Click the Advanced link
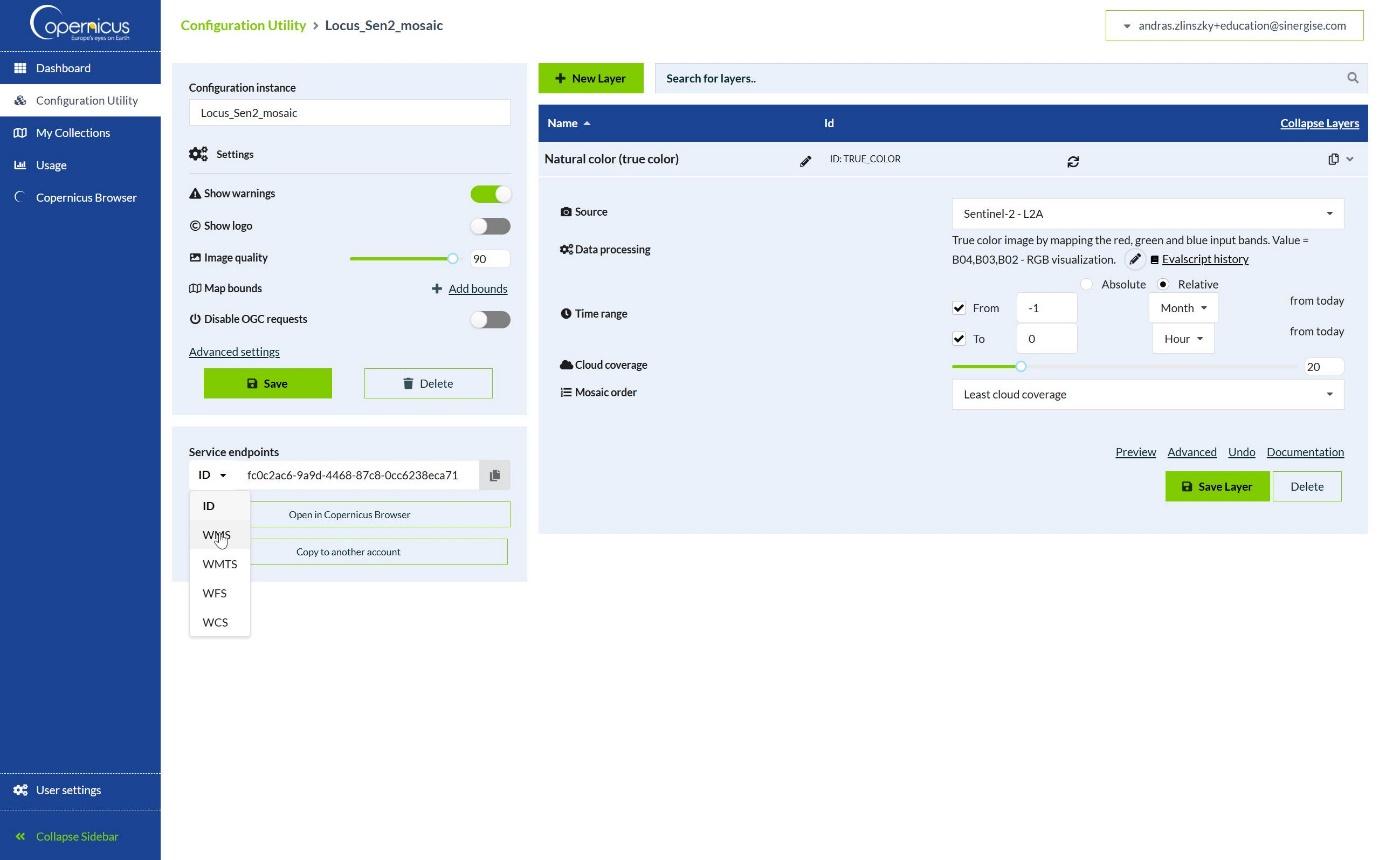 tap(1192, 452)
